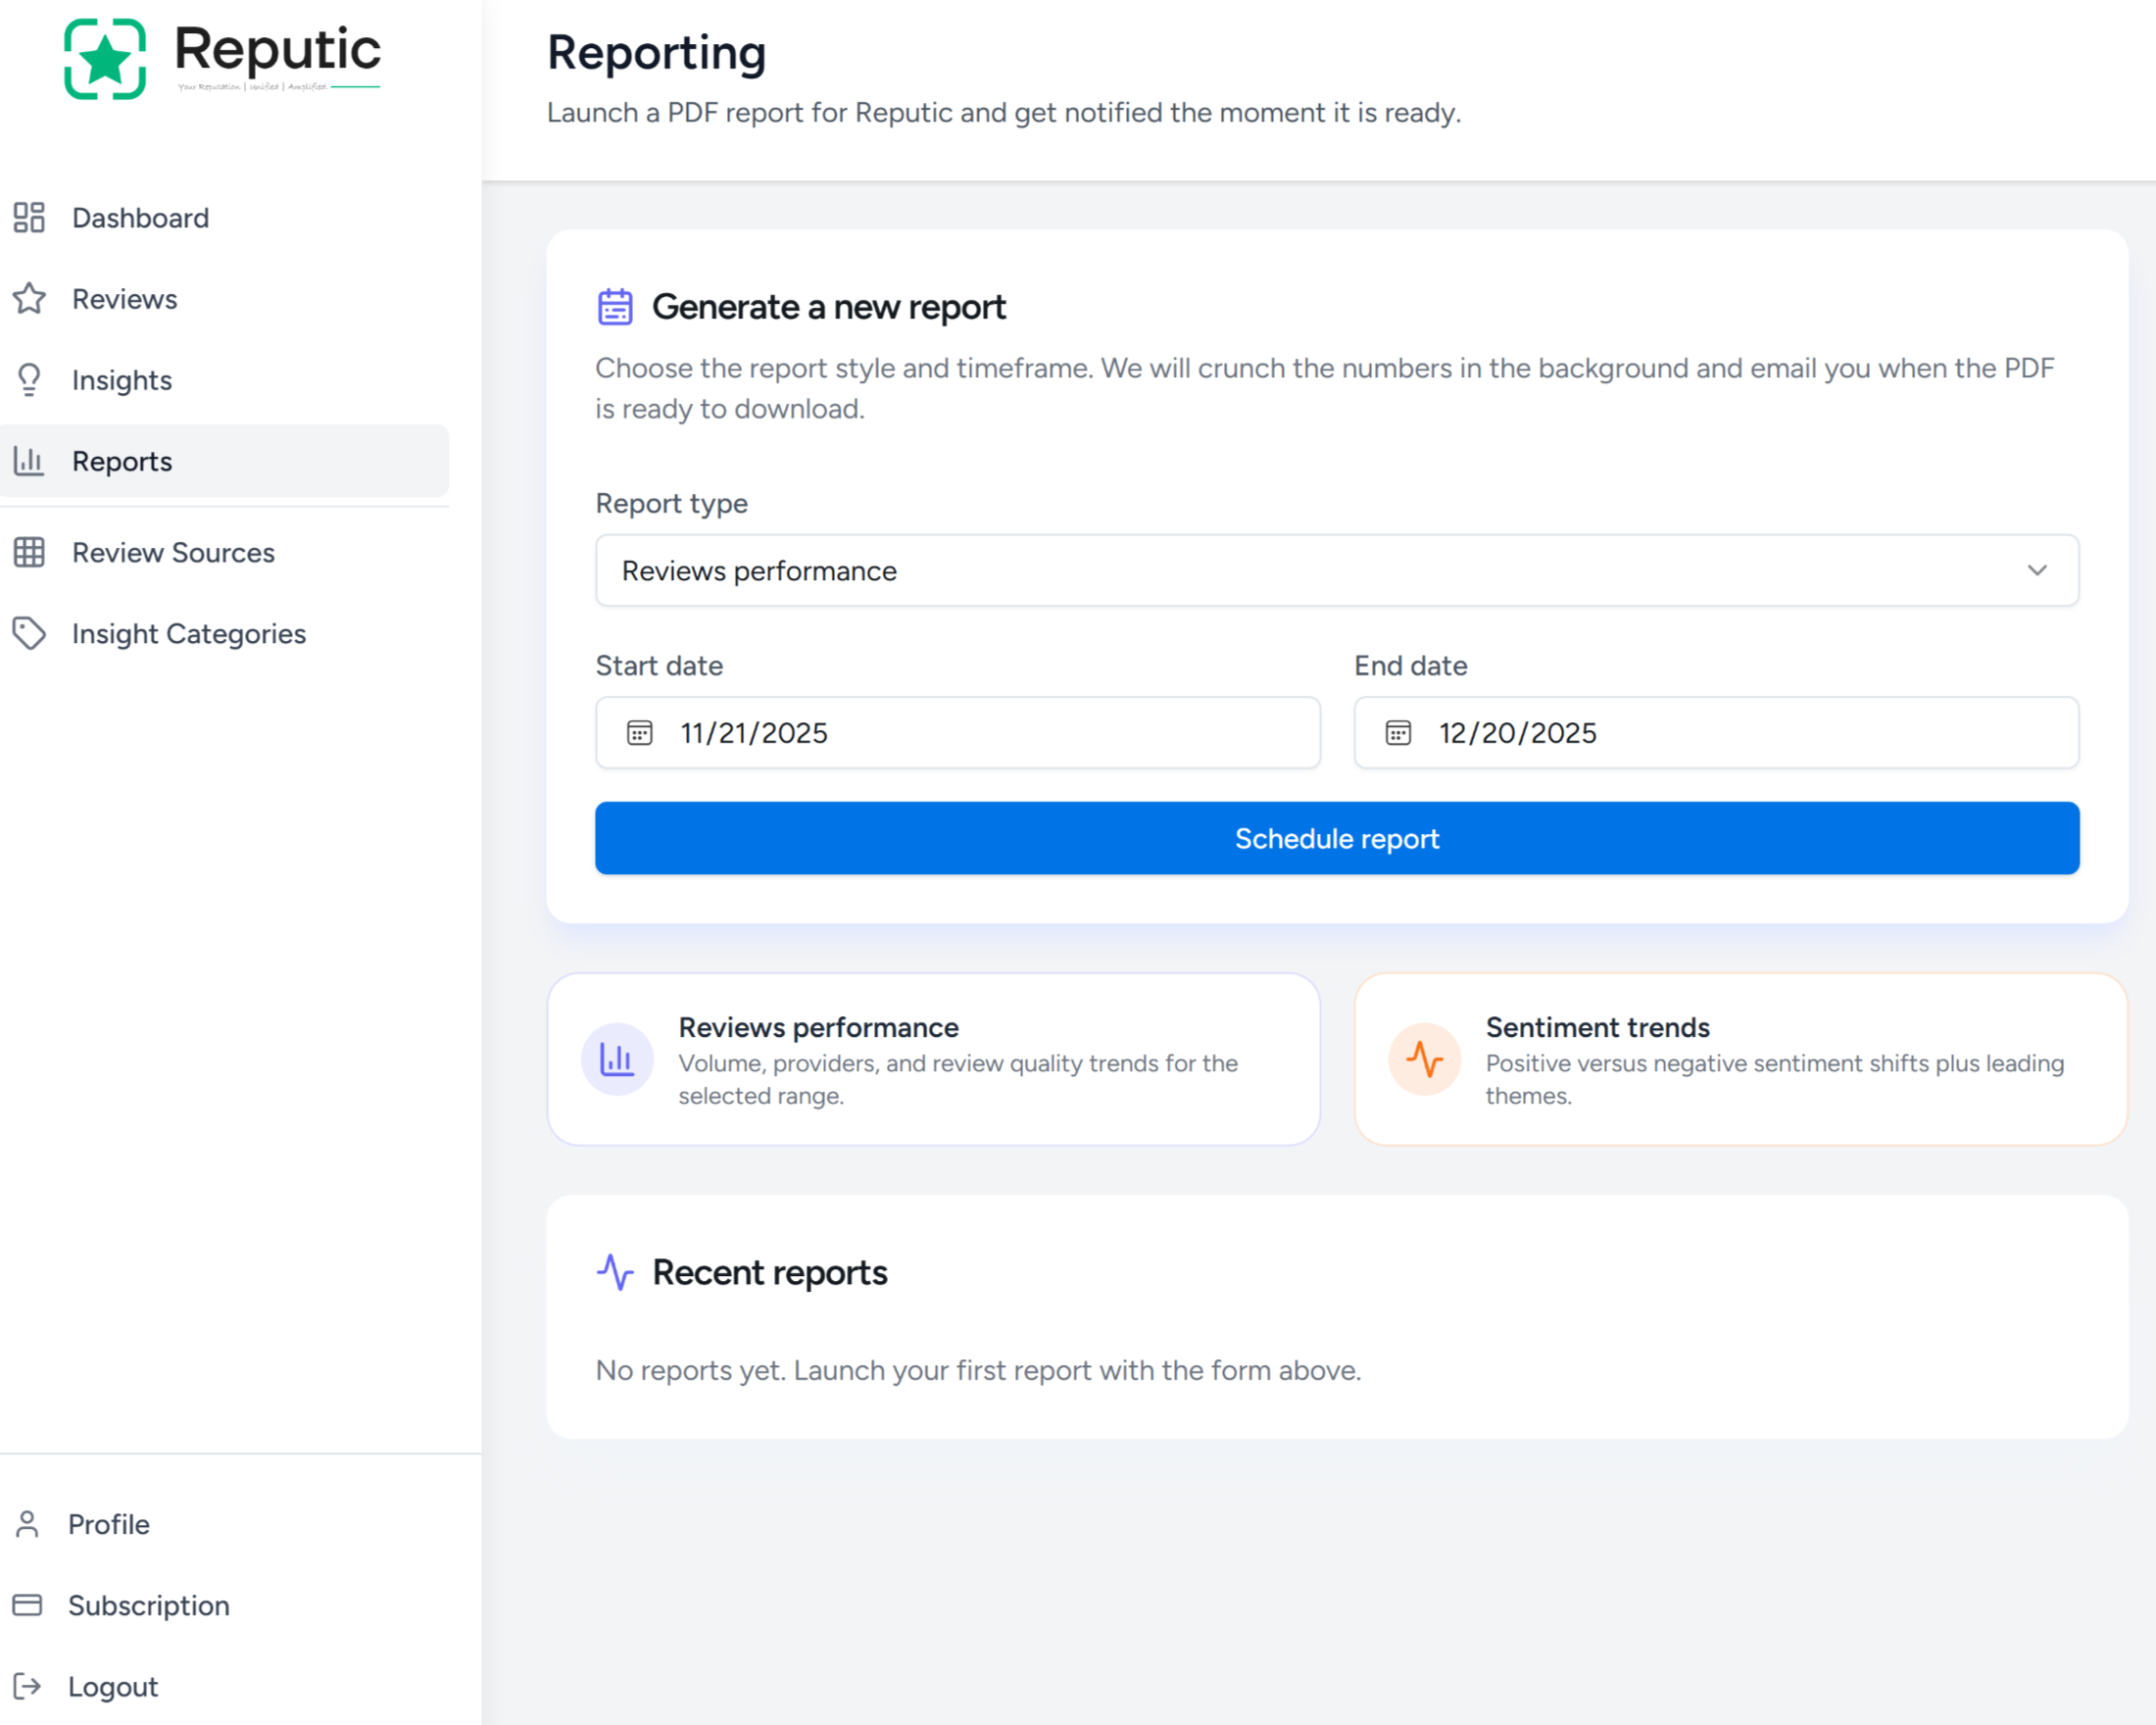2156x1725 pixels.
Task: Click the calendar icon beside the end date
Action: [1396, 733]
